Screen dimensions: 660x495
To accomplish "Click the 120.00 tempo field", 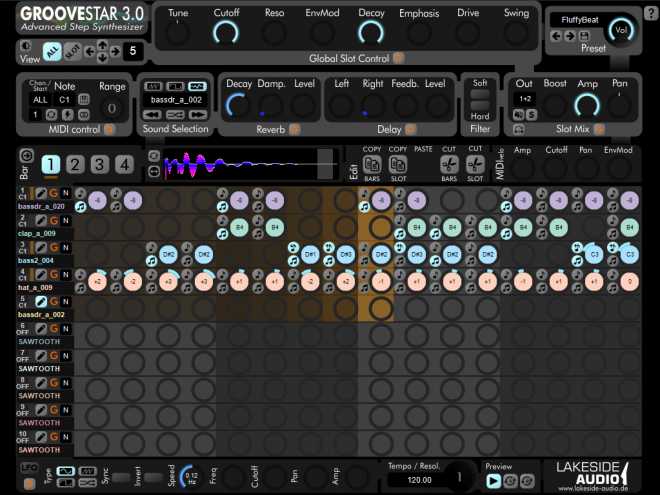I will point(419,480).
